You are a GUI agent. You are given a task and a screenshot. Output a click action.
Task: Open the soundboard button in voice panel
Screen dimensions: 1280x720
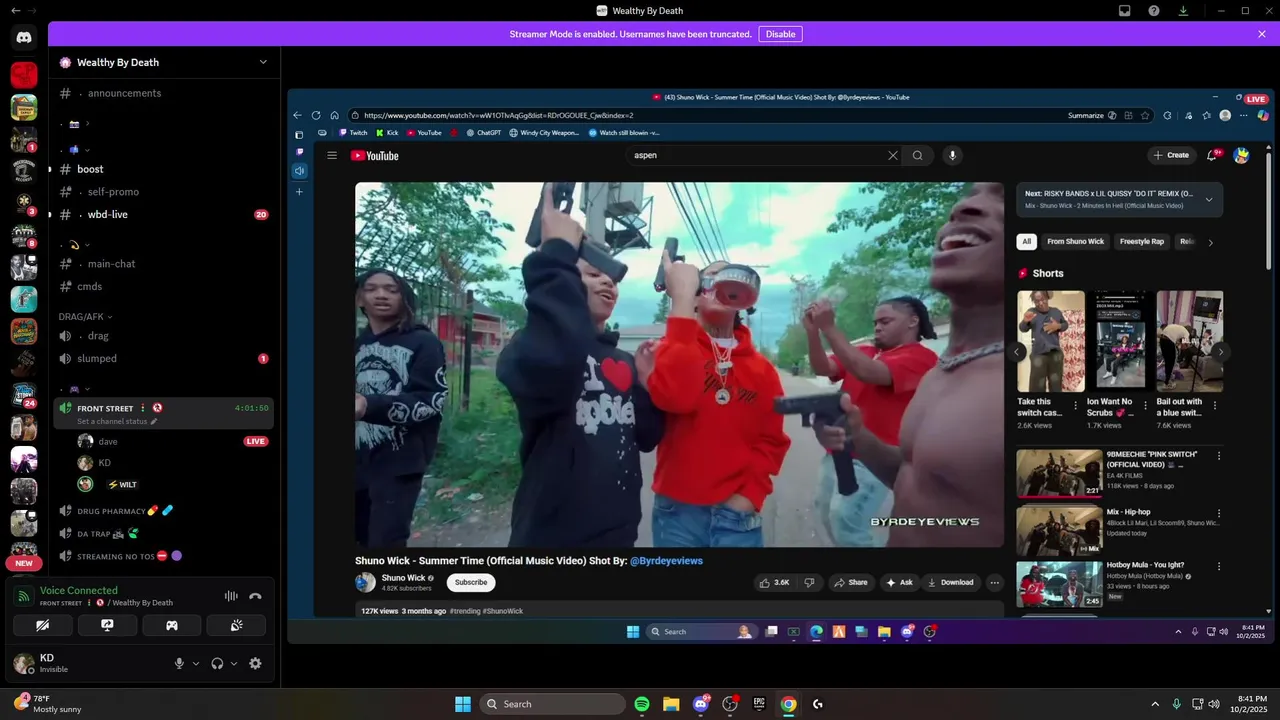pos(236,625)
